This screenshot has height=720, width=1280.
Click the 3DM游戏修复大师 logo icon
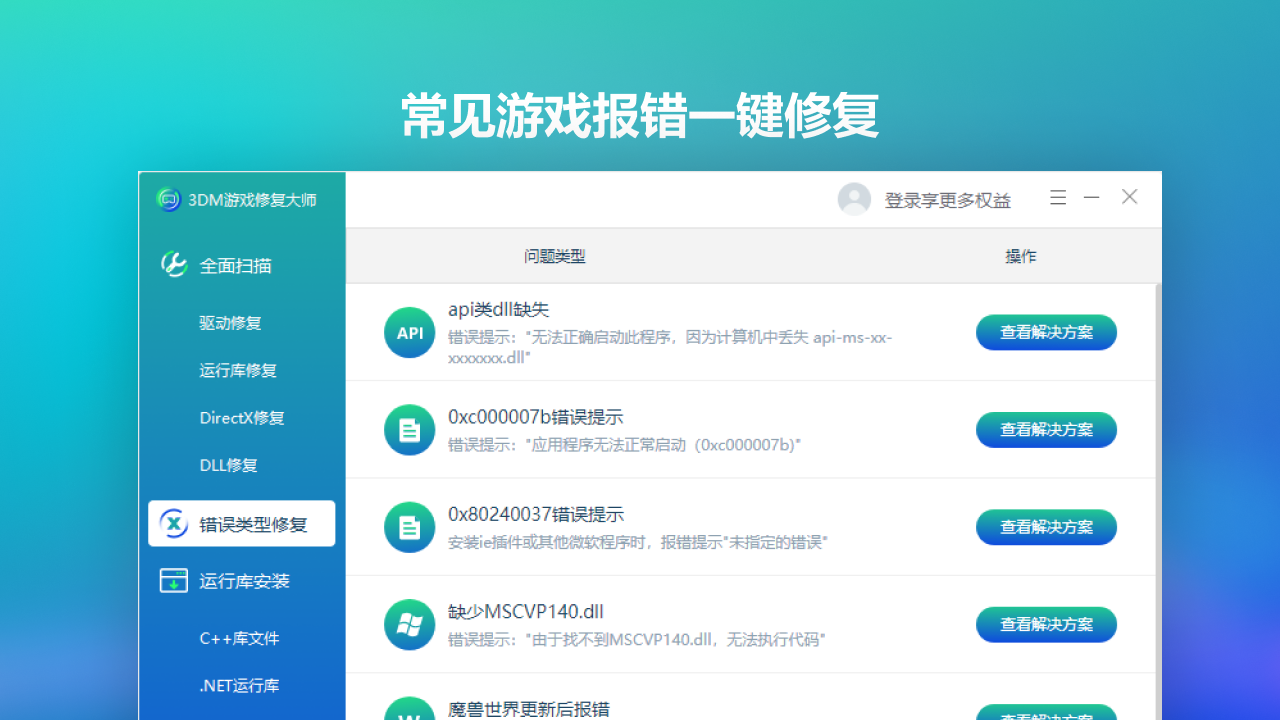click(x=168, y=200)
